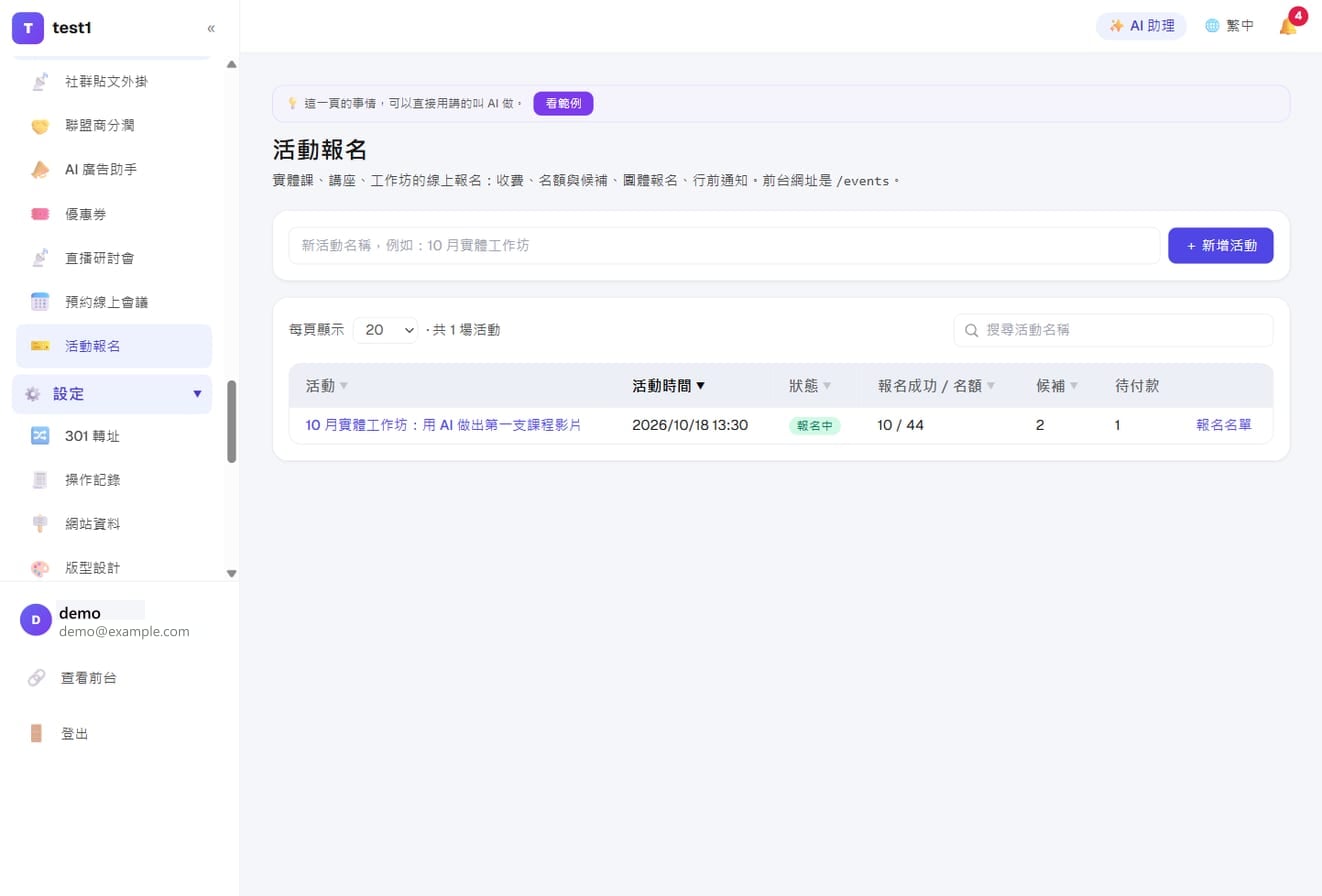Click the 2026/10/18 13:30 time cell
1322x896 pixels.
[x=690, y=425]
